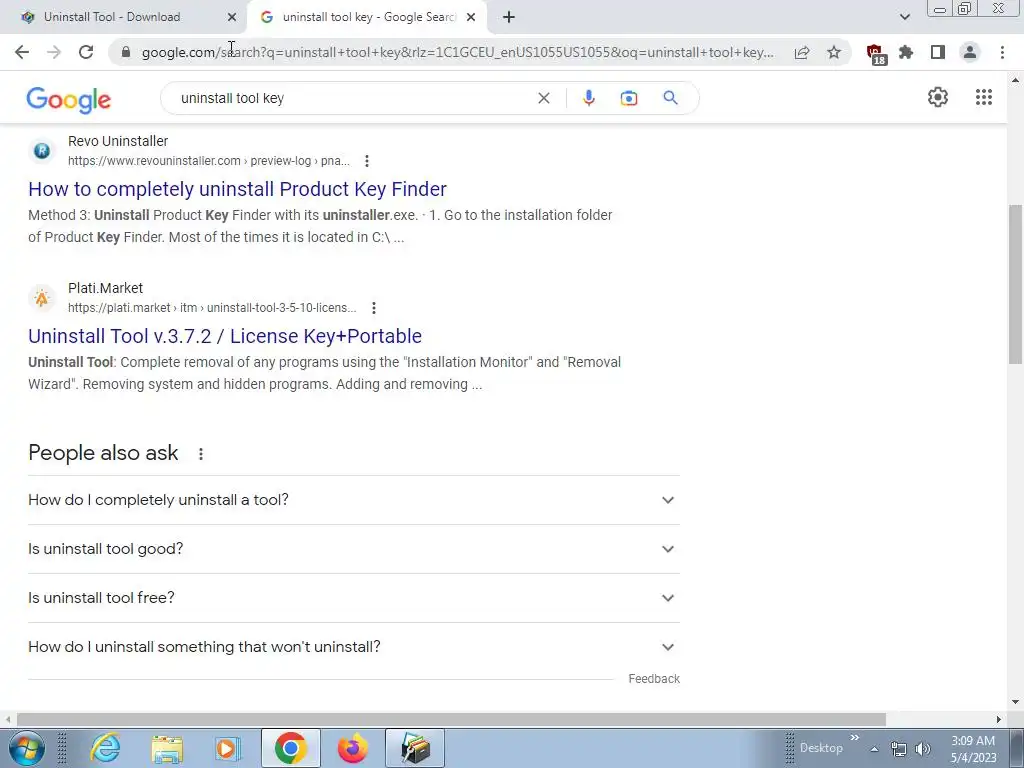The image size is (1024, 768).
Task: Open Windows Explorer folder in taskbar
Action: (x=167, y=748)
